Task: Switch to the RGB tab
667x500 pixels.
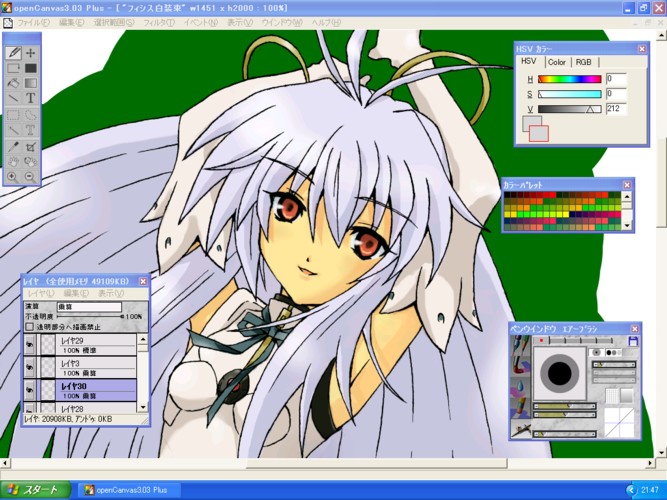Action: (x=584, y=62)
